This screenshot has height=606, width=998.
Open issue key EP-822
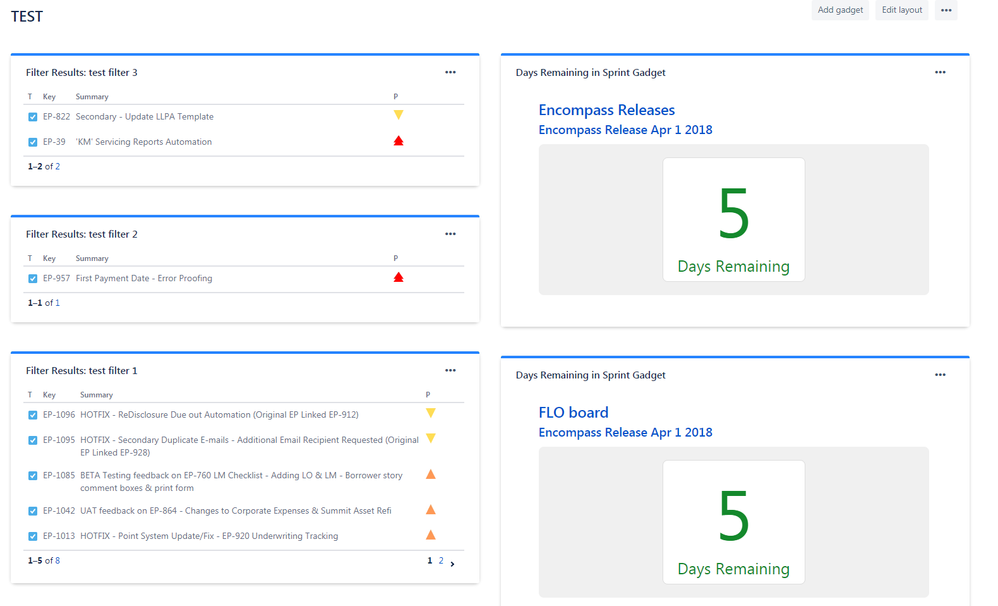pyautogui.click(x=57, y=116)
